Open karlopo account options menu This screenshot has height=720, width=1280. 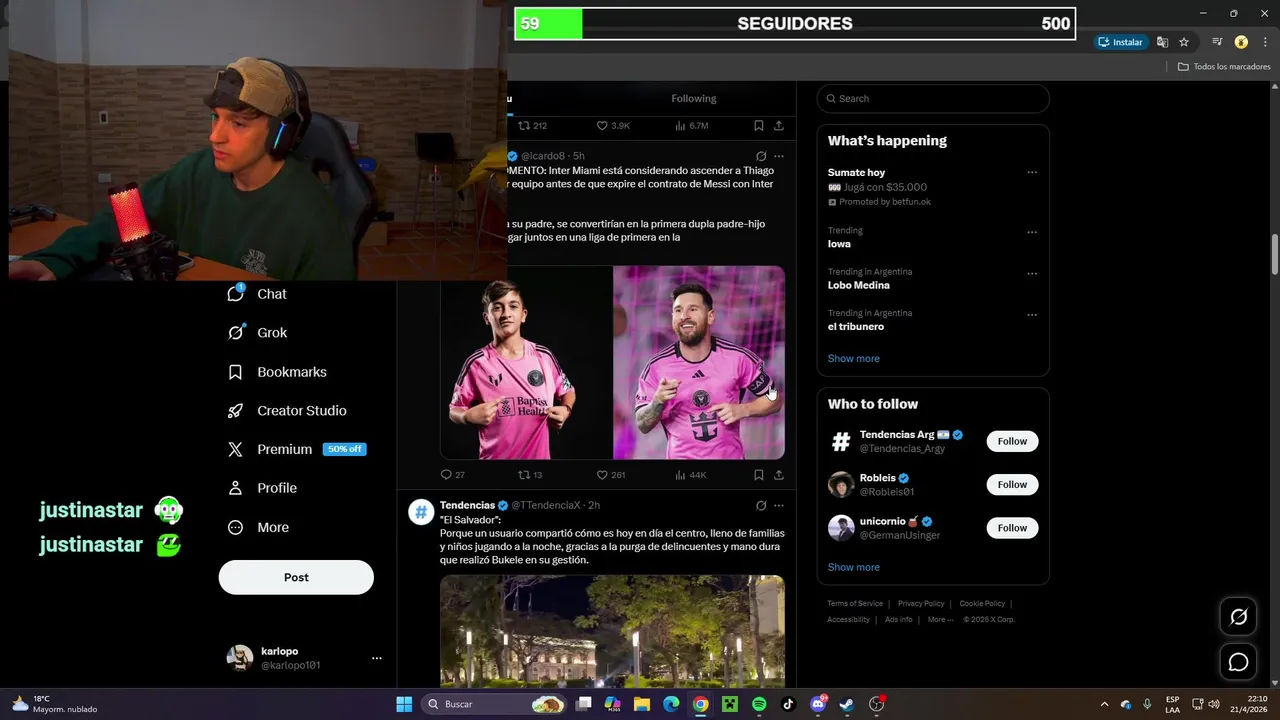coord(377,658)
